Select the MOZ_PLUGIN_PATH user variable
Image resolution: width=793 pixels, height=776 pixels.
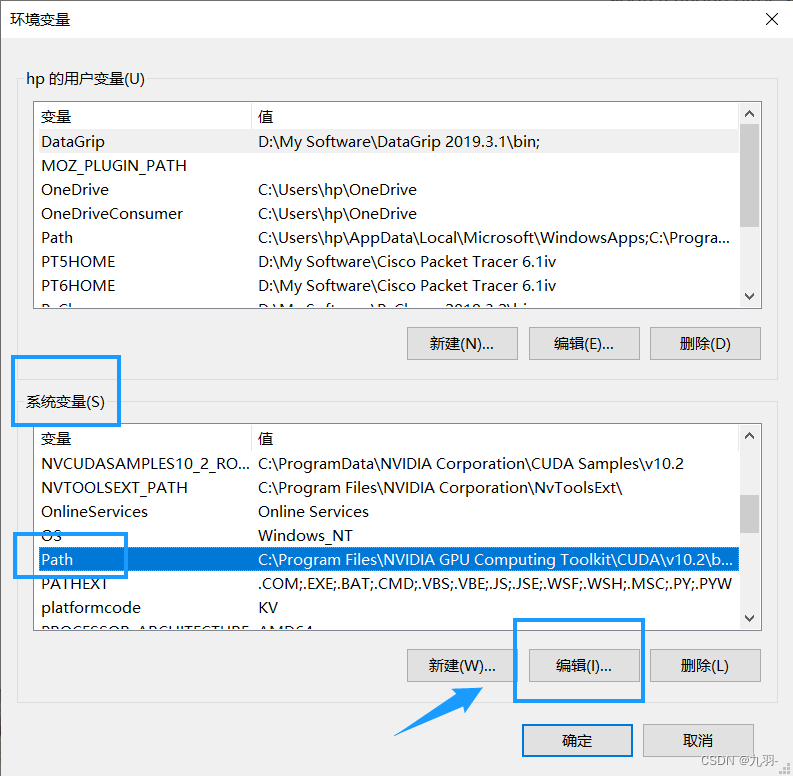click(388, 165)
